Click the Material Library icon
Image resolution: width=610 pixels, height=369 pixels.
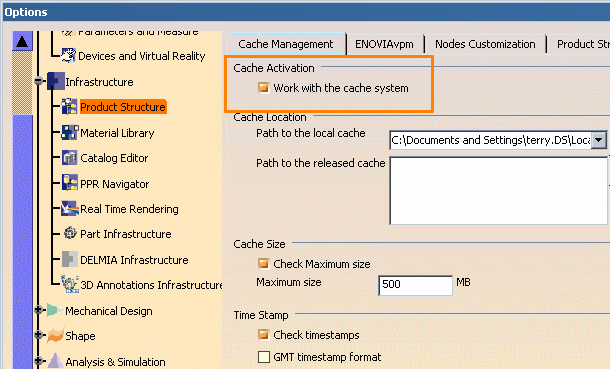(70, 133)
